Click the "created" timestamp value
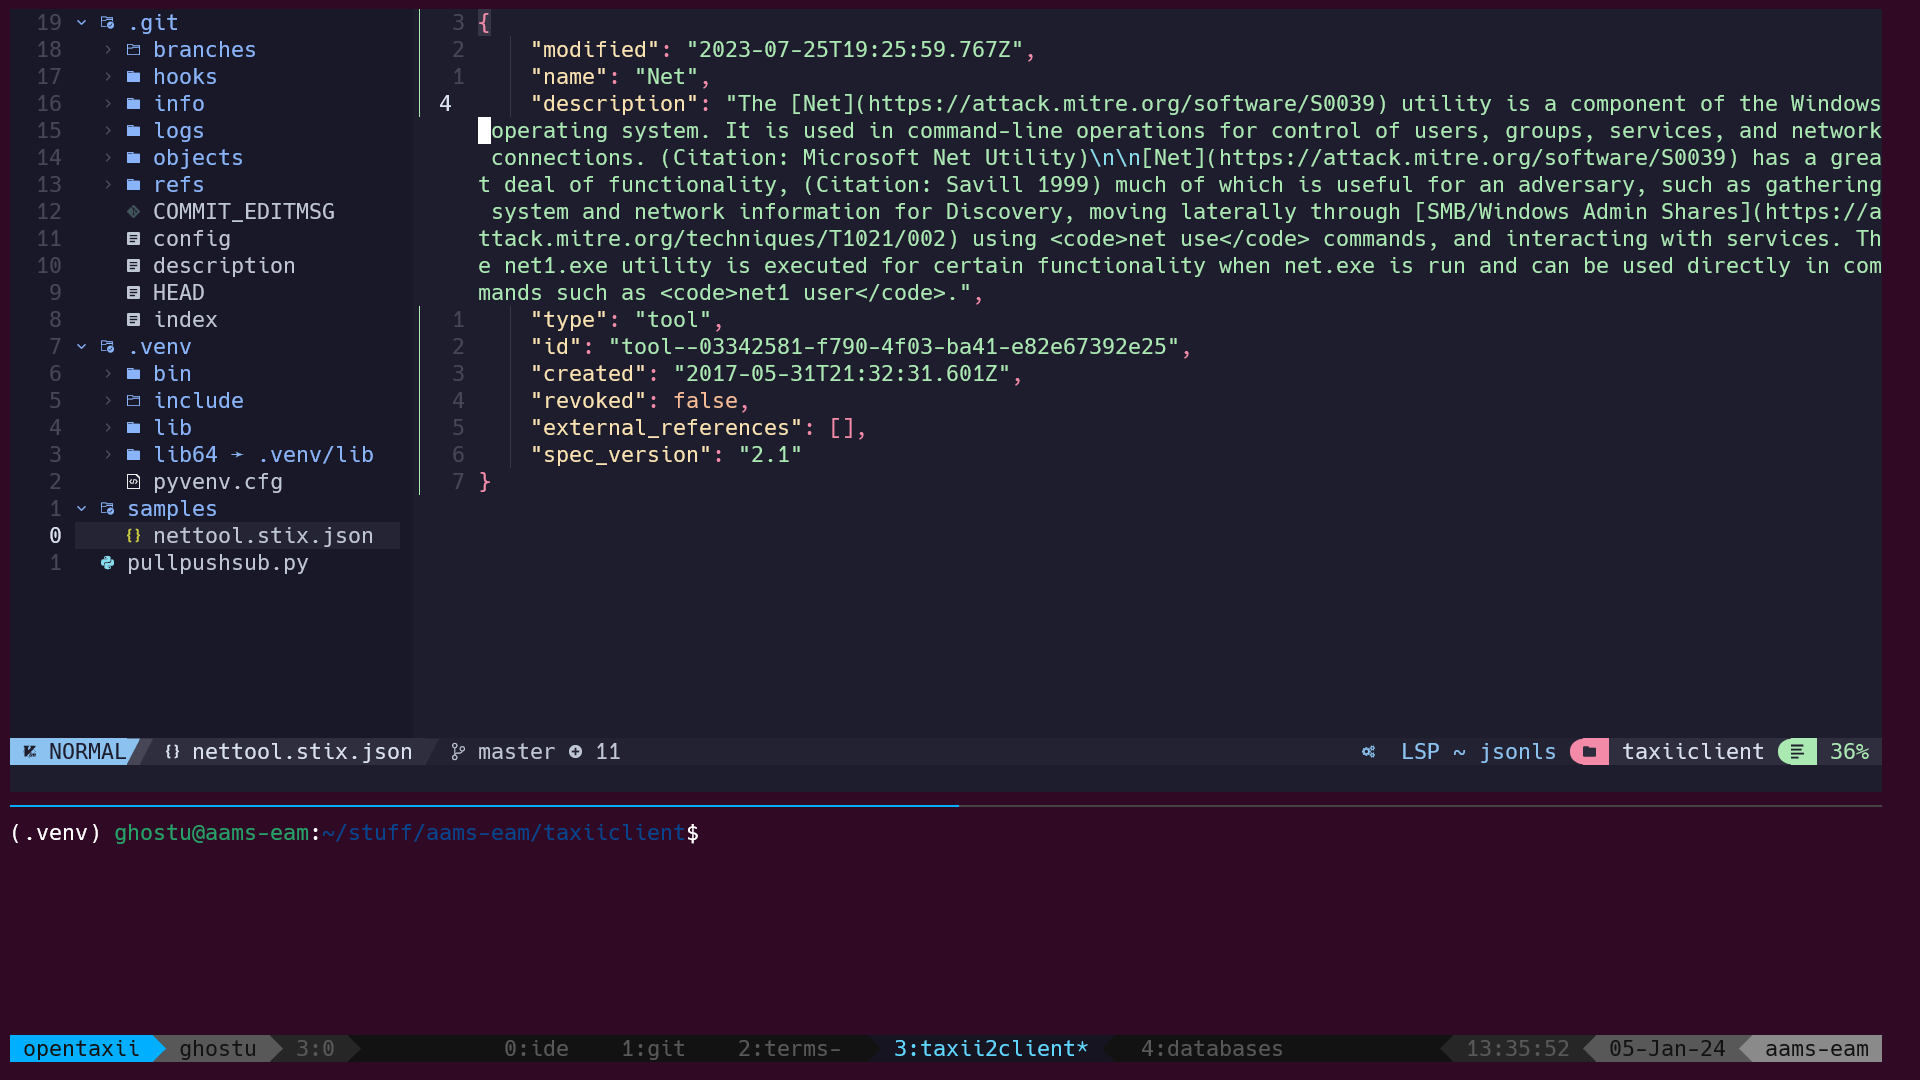The height and width of the screenshot is (1080, 1920). [x=842, y=373]
